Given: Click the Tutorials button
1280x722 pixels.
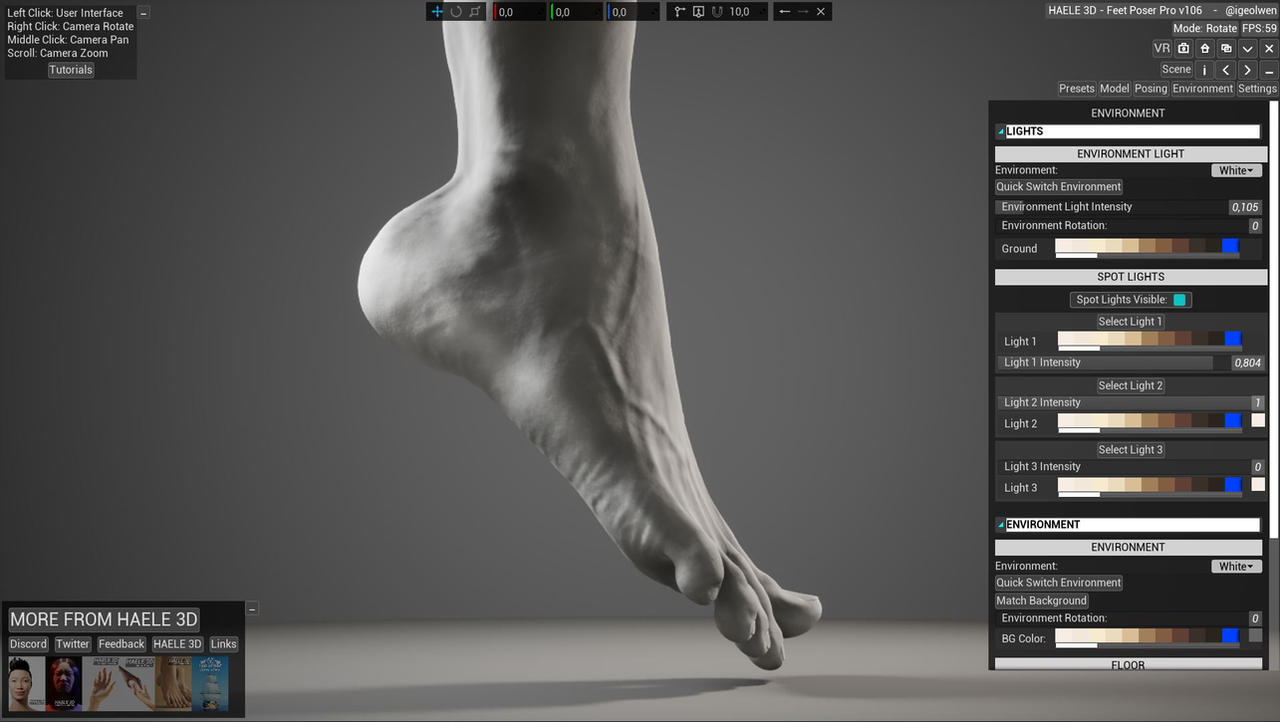Looking at the screenshot, I should 71,70.
